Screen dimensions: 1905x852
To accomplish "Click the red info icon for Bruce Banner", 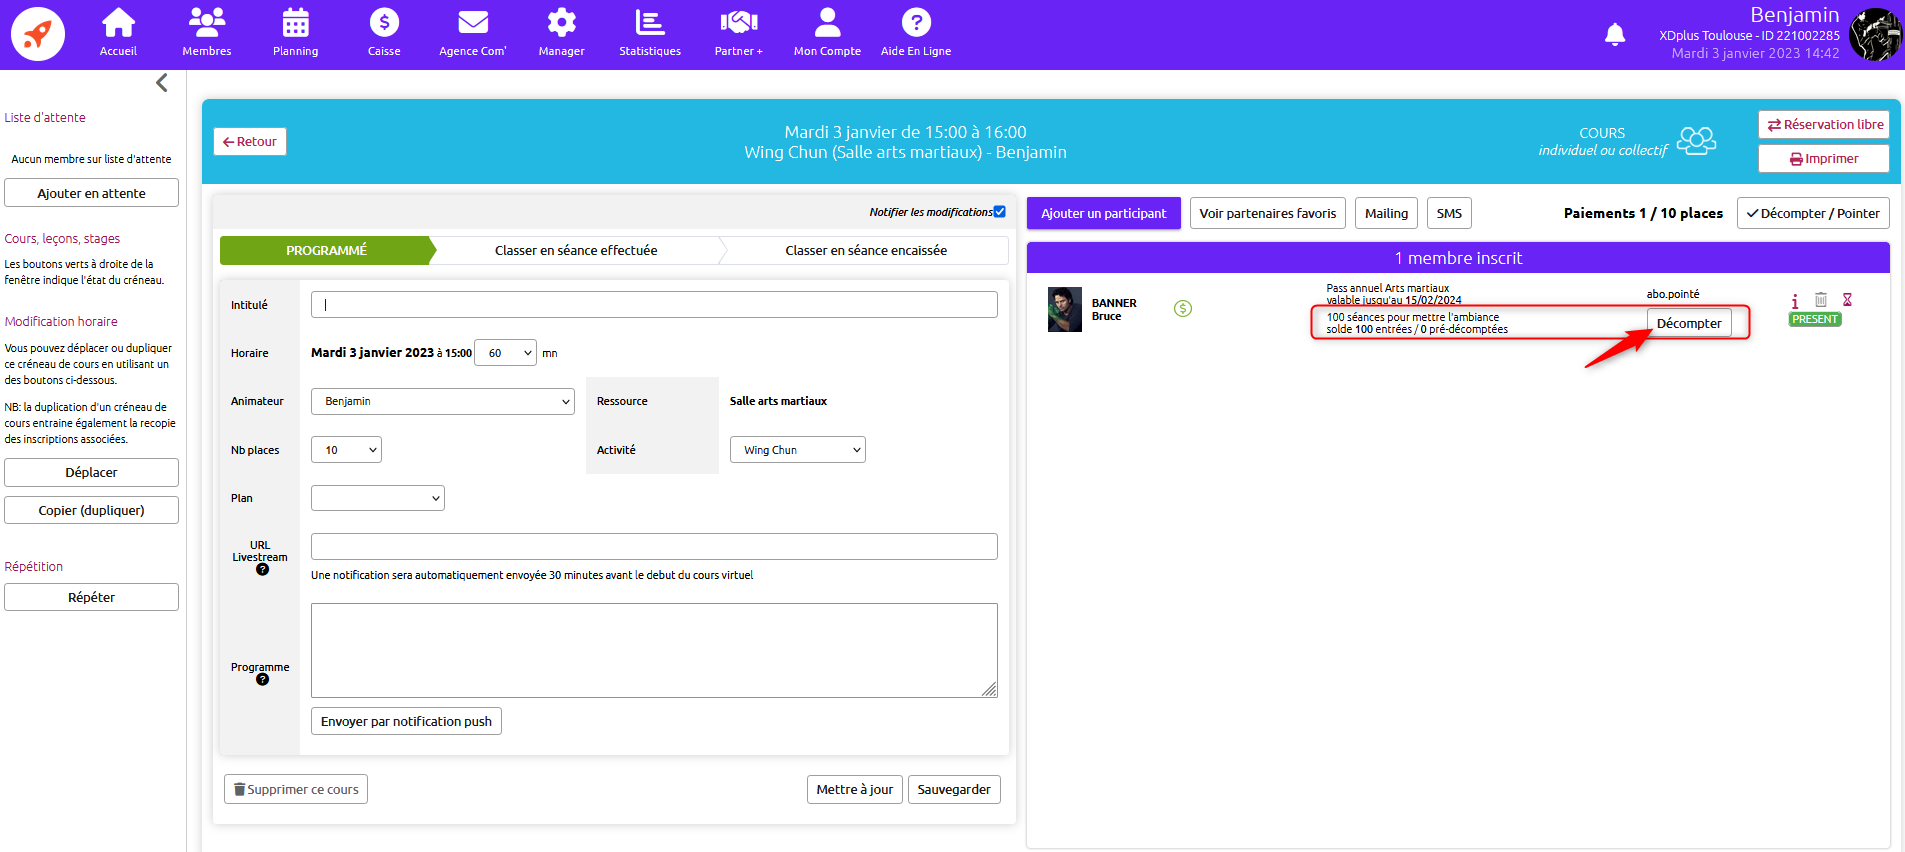I will tap(1795, 300).
